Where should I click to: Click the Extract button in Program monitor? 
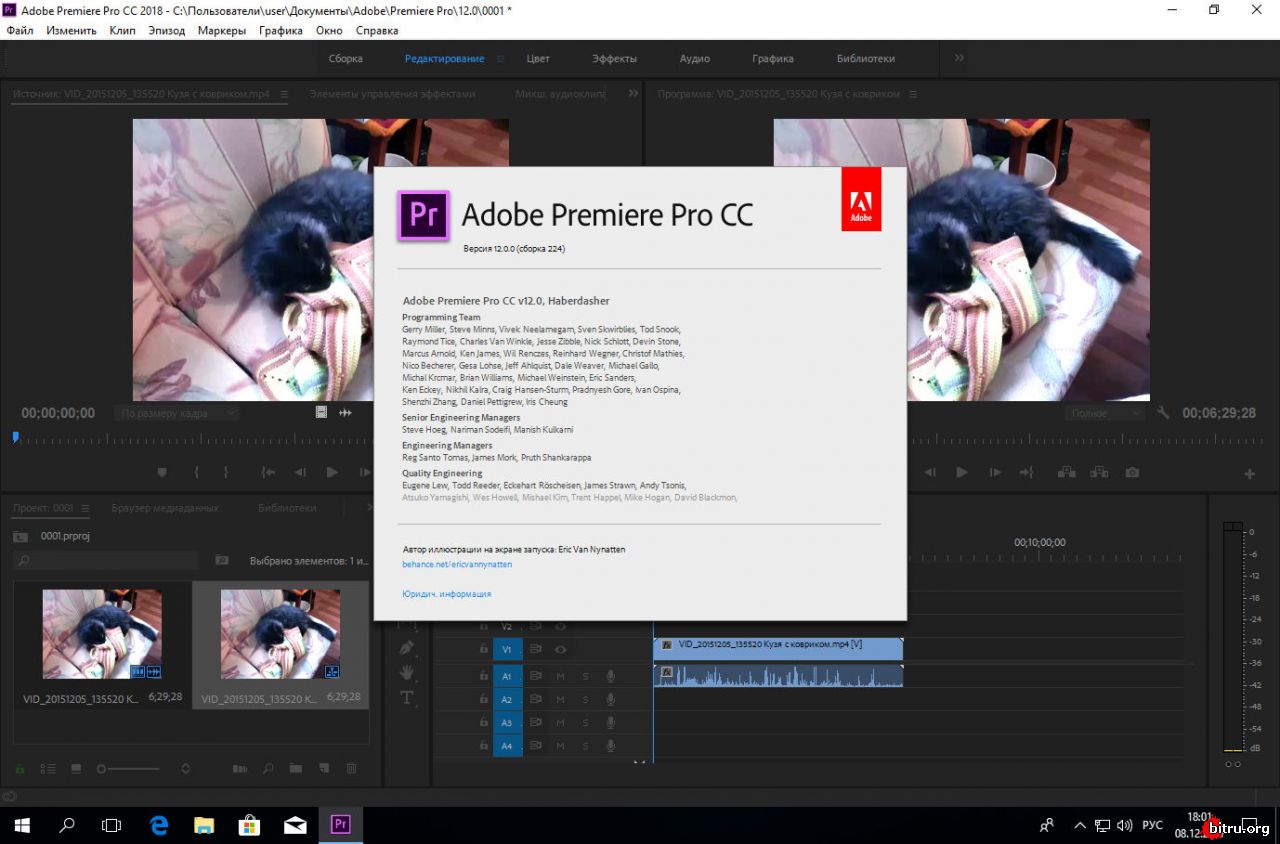1099,473
